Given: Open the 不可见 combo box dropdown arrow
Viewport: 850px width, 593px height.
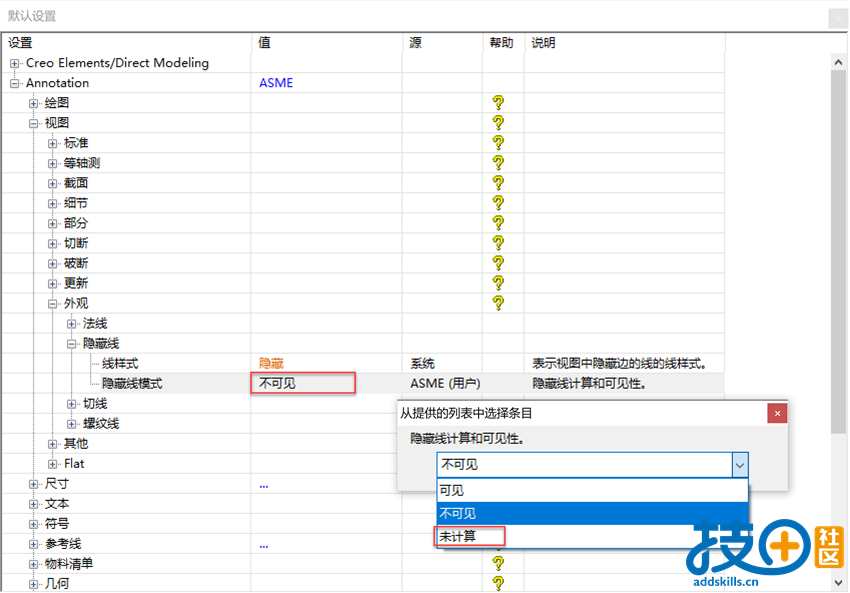Looking at the screenshot, I should tap(739, 465).
